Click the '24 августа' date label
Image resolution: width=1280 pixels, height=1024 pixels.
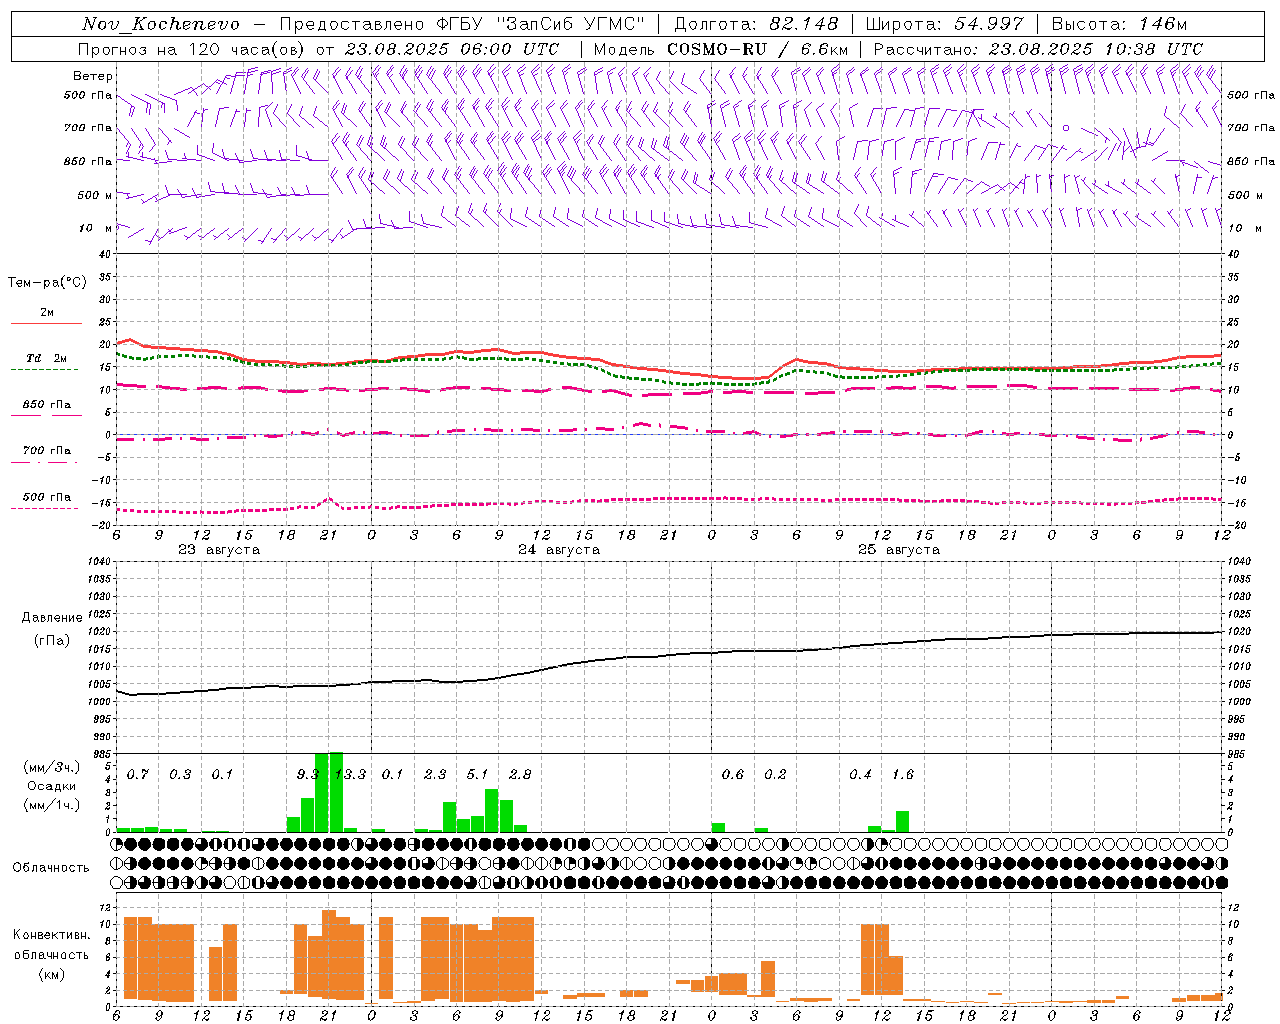[559, 550]
